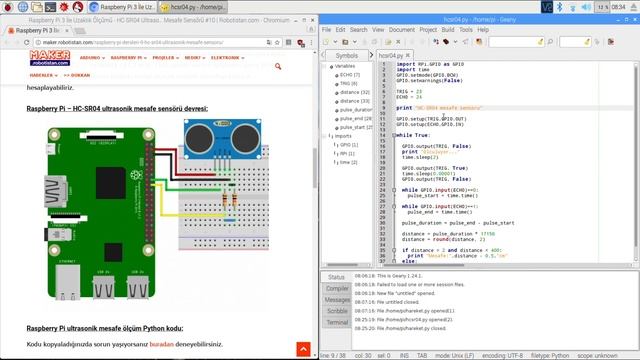The image size is (640, 360).
Task: Open Geany's Document menu
Action: point(402,30)
